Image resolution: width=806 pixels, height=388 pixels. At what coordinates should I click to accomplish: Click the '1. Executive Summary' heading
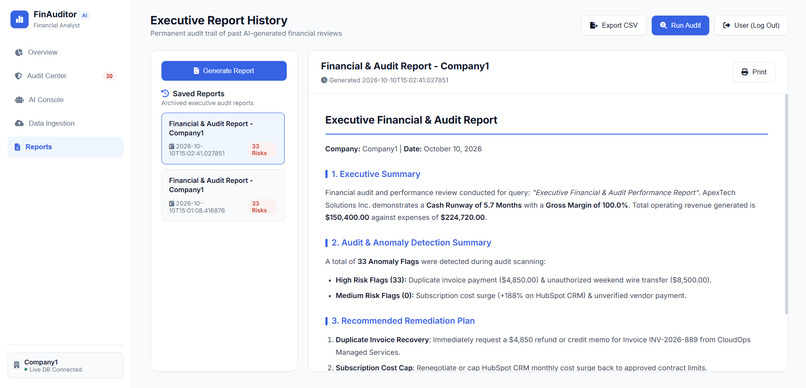(x=376, y=174)
